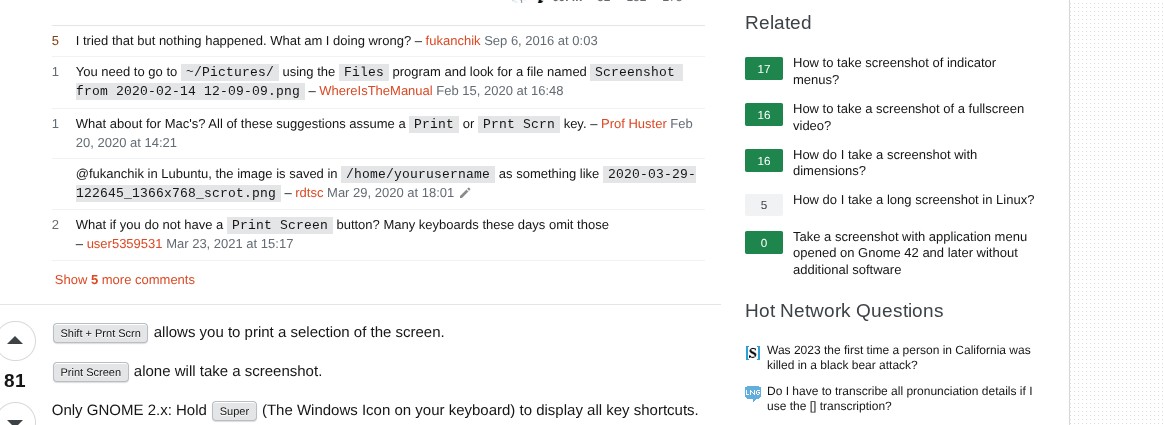The width and height of the screenshot is (1164, 425).
Task: Open "How do I take a long screenshot in Linux?"
Action: [913, 200]
